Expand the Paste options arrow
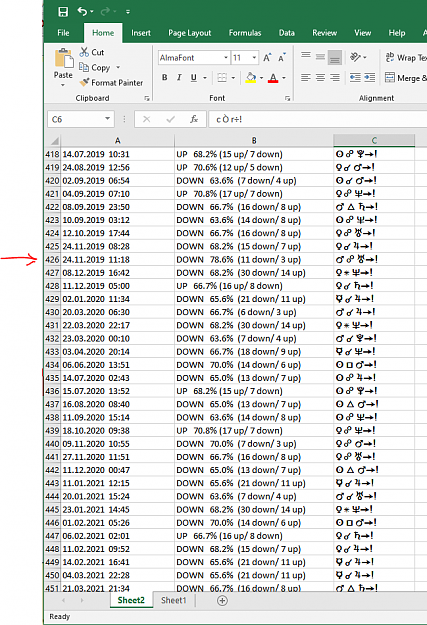The width and height of the screenshot is (427, 625). click(x=63, y=85)
